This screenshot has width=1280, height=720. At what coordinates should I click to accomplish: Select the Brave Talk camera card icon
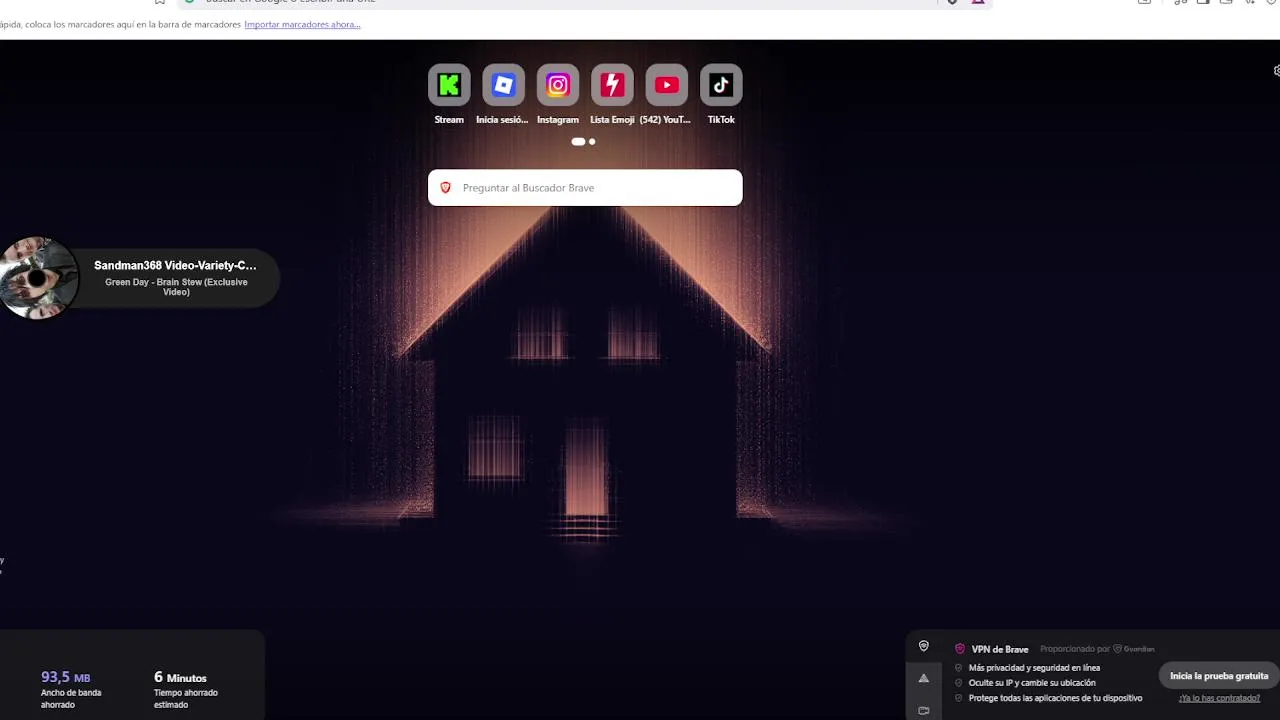(x=924, y=711)
